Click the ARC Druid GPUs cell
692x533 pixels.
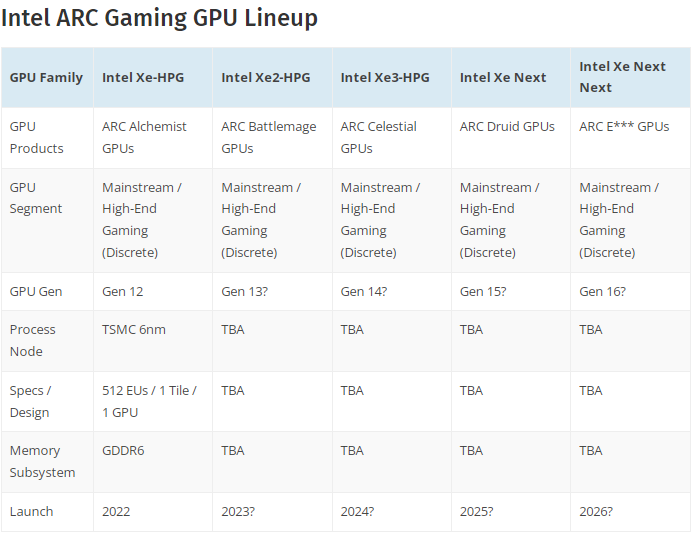[x=507, y=127]
